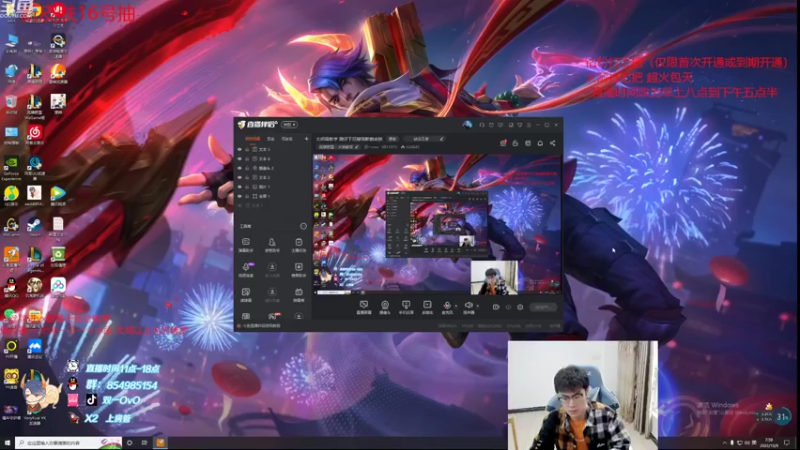This screenshot has height=450, width=800.
Task: Open first toolbox tool in top row
Action: (x=245, y=244)
